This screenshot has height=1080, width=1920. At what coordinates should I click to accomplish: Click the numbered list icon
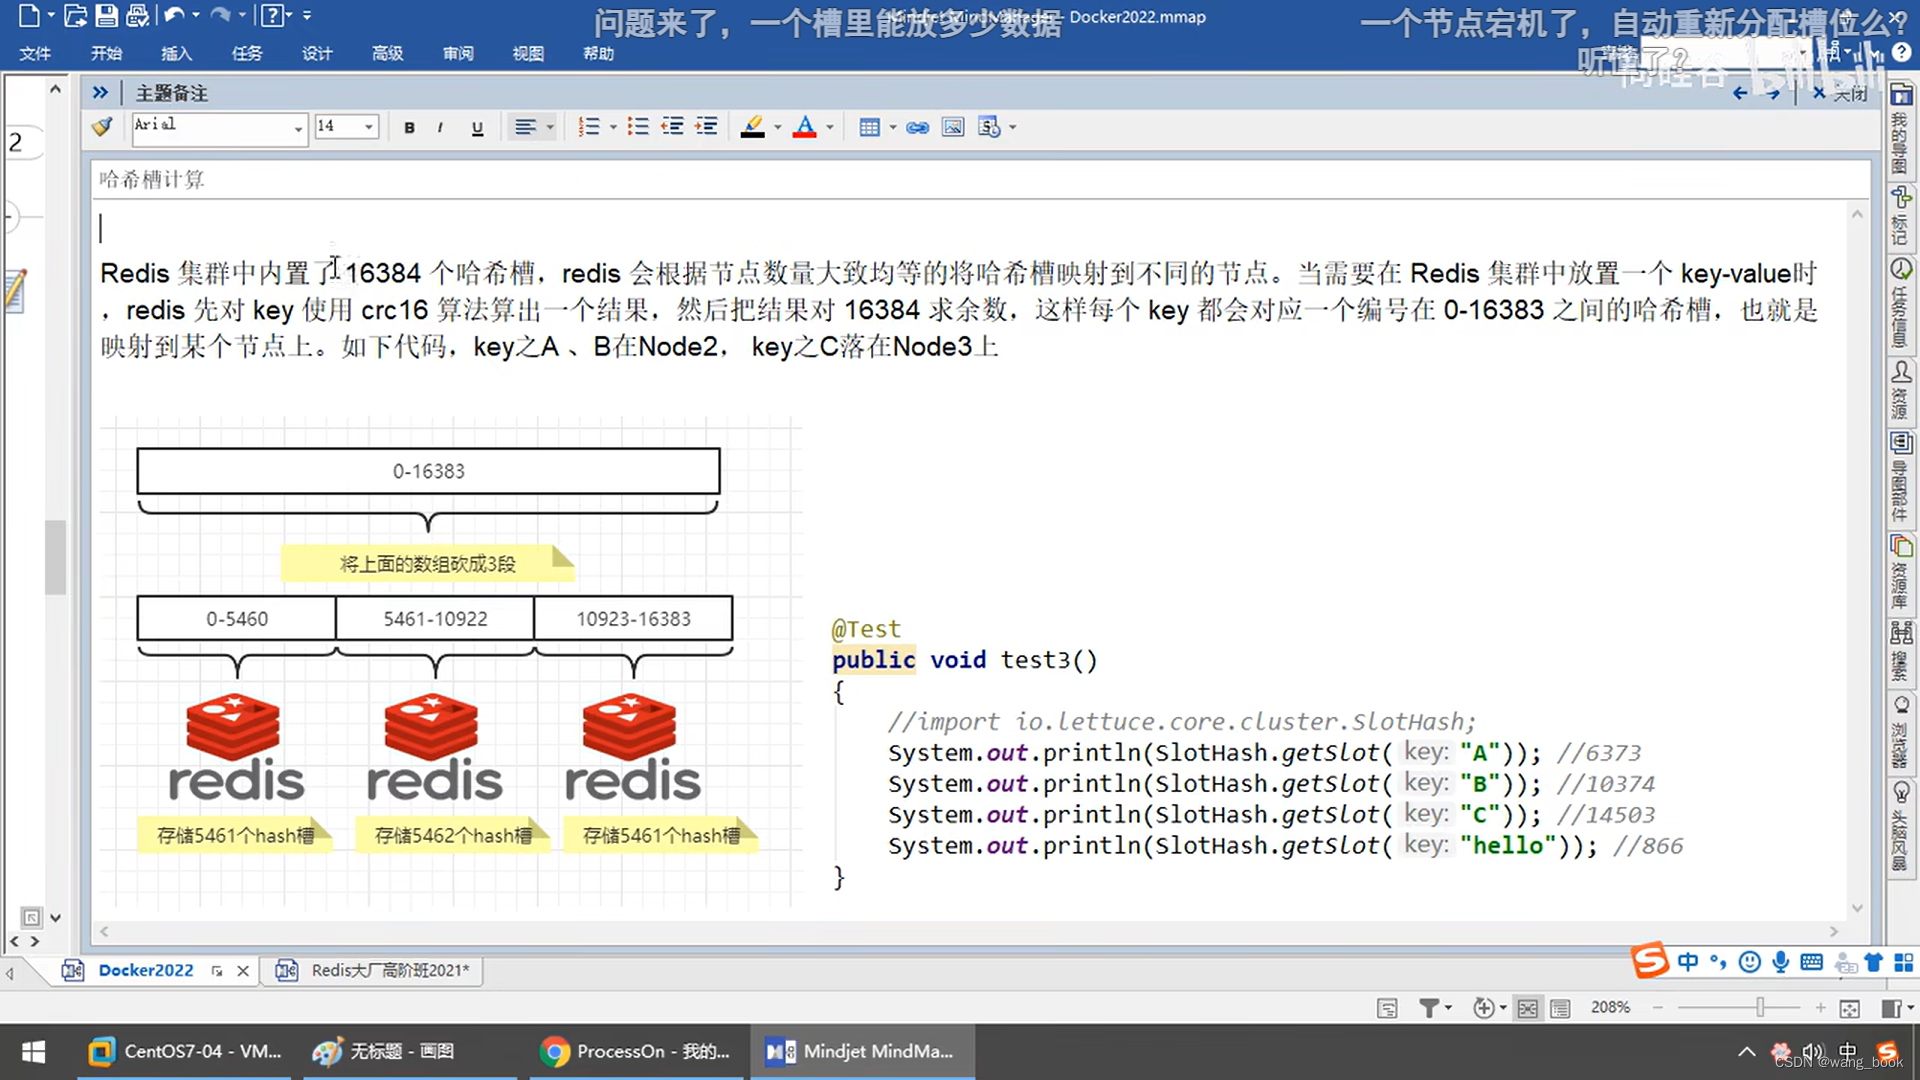tap(589, 127)
